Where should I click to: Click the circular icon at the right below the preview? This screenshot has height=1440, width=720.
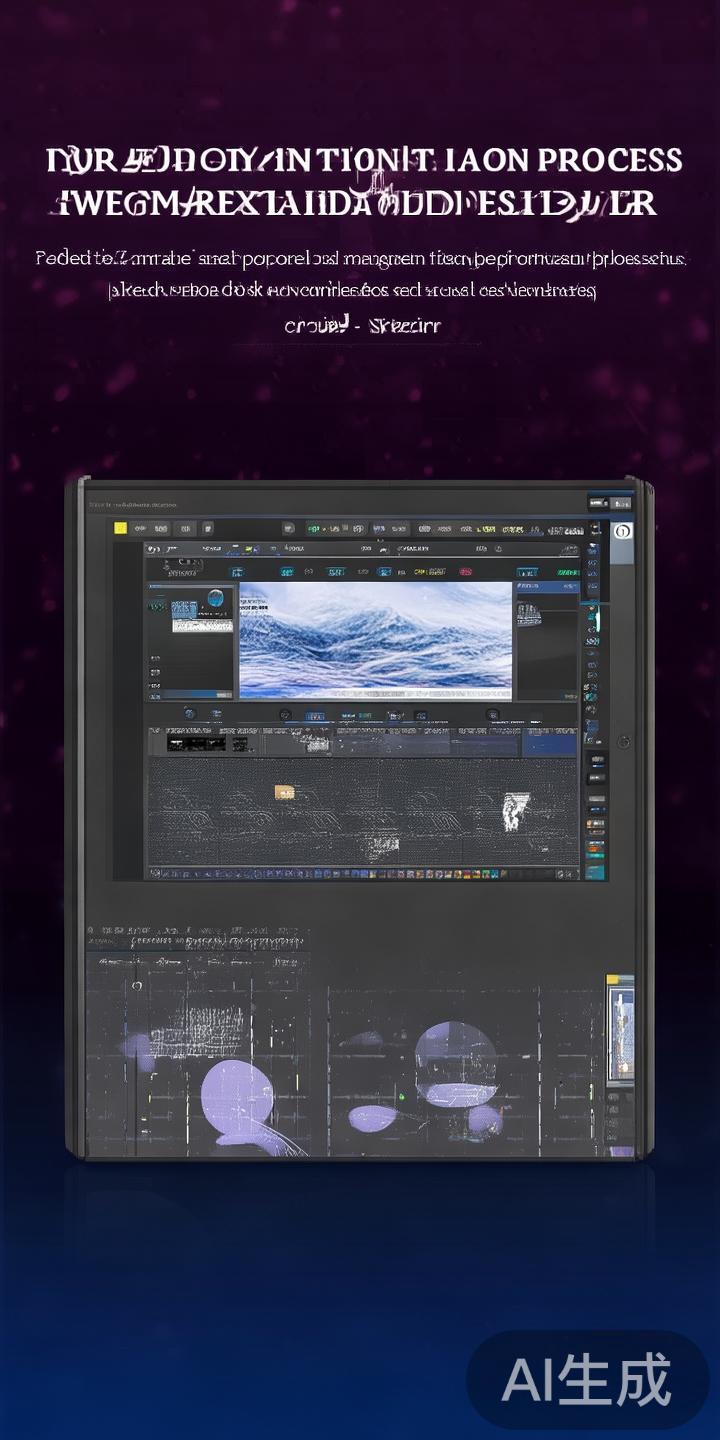pyautogui.click(x=492, y=715)
